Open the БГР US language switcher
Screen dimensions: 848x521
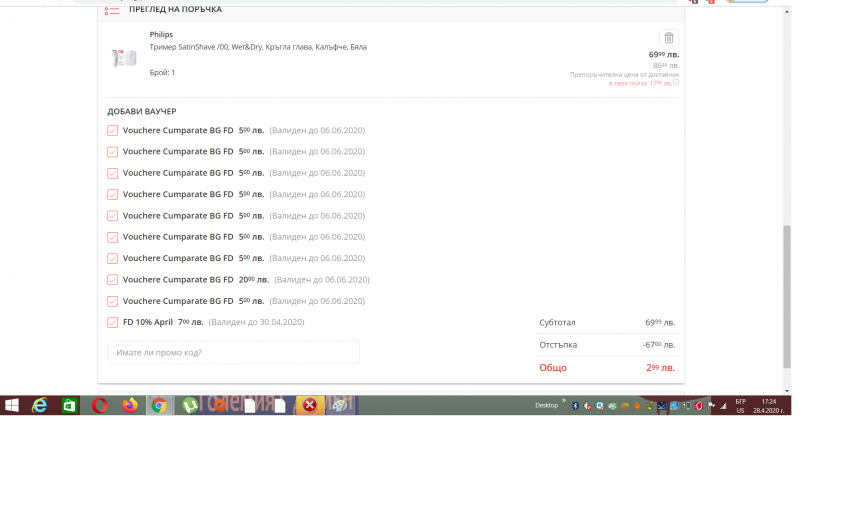740,406
